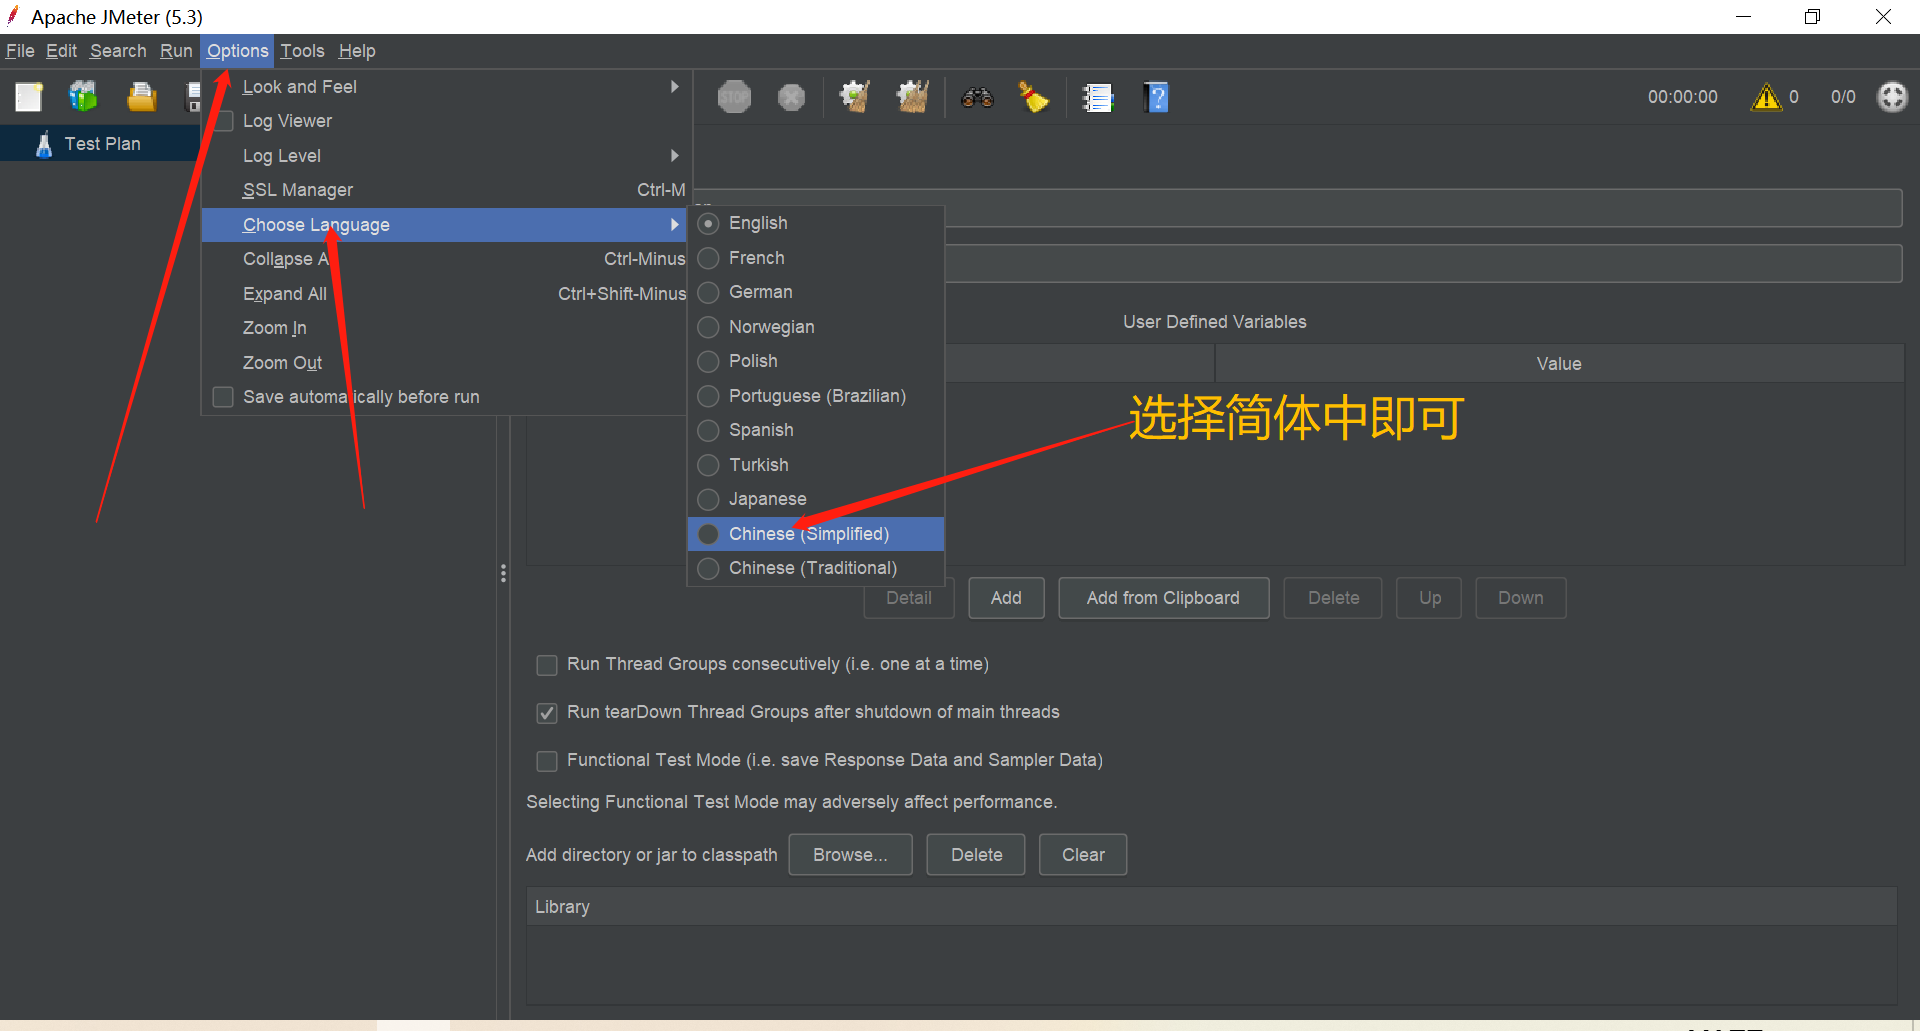Select the Chinese (Simplified) language radio button
Image resolution: width=1920 pixels, height=1031 pixels.
tap(709, 534)
